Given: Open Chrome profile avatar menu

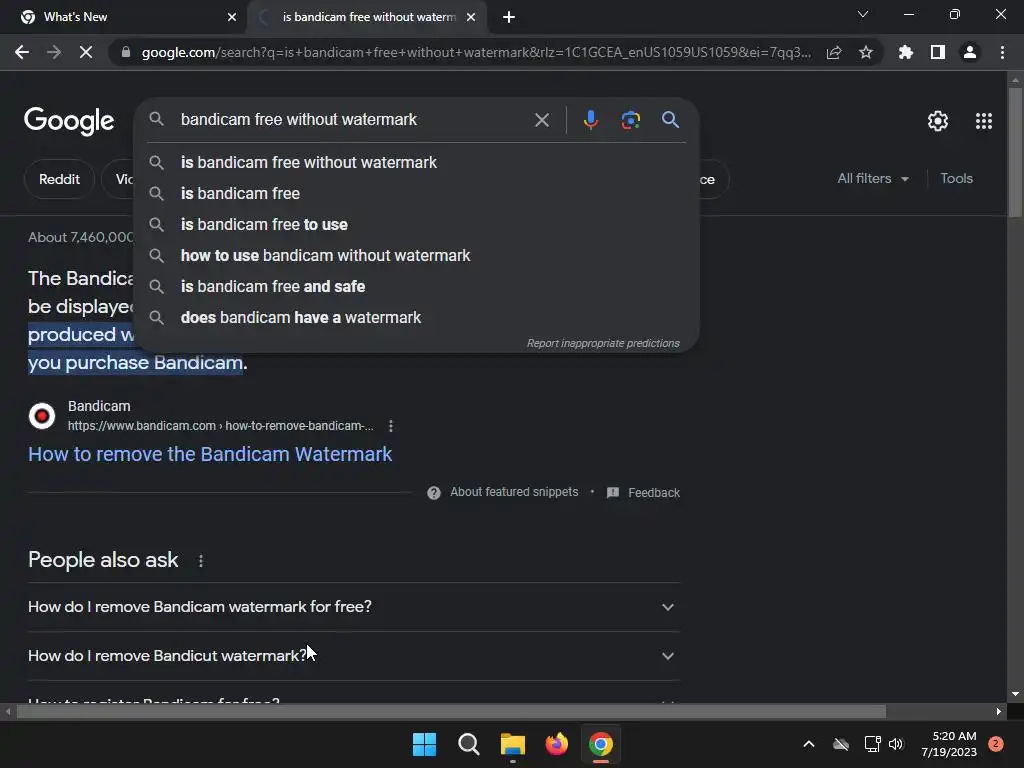Looking at the screenshot, I should 970,52.
